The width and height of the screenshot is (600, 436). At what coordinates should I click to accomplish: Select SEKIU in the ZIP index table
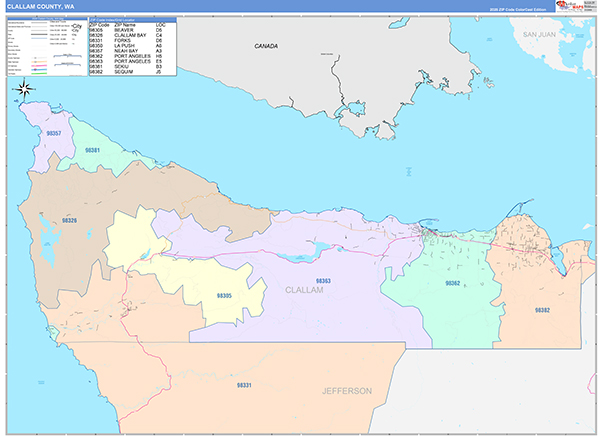121,67
